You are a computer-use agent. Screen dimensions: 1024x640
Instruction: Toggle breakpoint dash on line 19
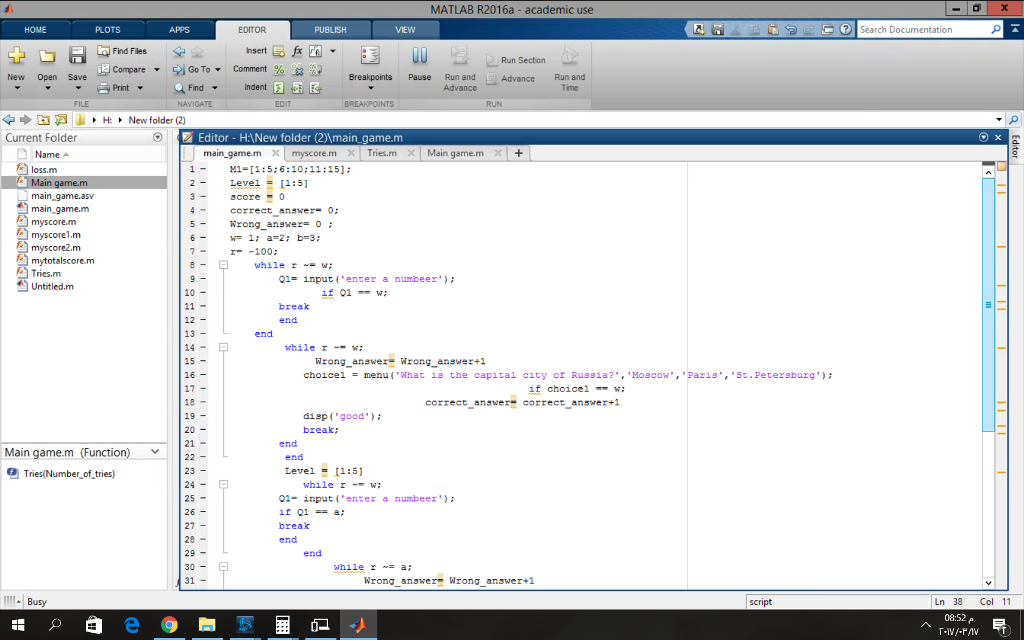point(203,416)
